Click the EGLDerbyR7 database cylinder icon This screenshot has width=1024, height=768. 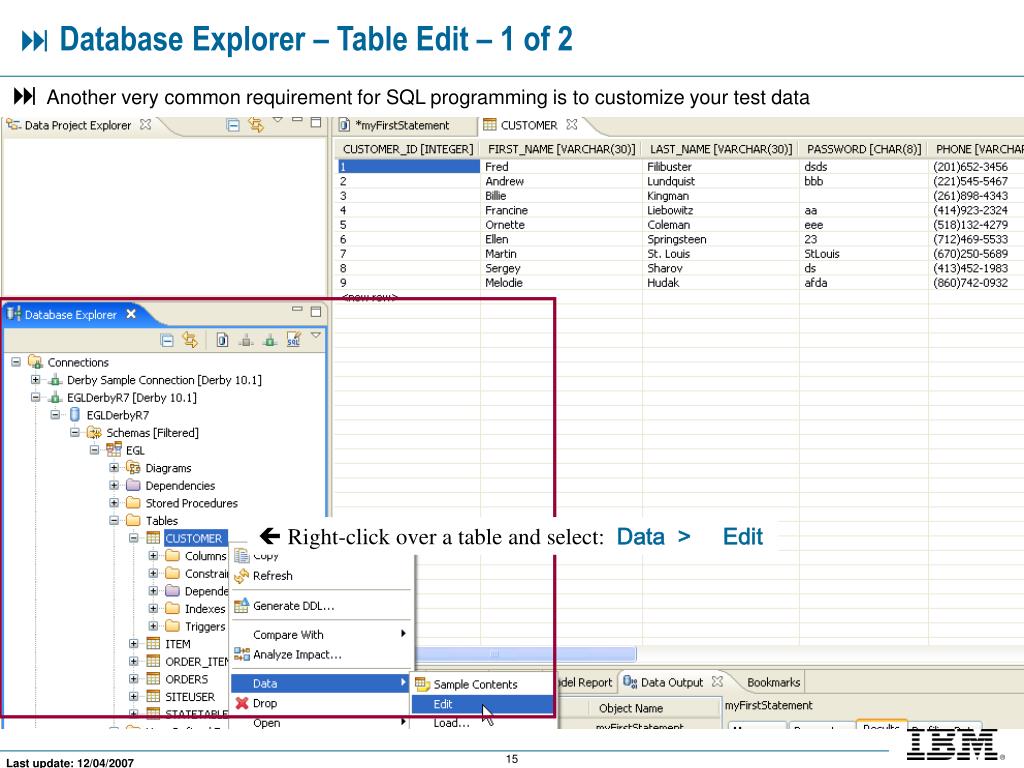pos(75,415)
